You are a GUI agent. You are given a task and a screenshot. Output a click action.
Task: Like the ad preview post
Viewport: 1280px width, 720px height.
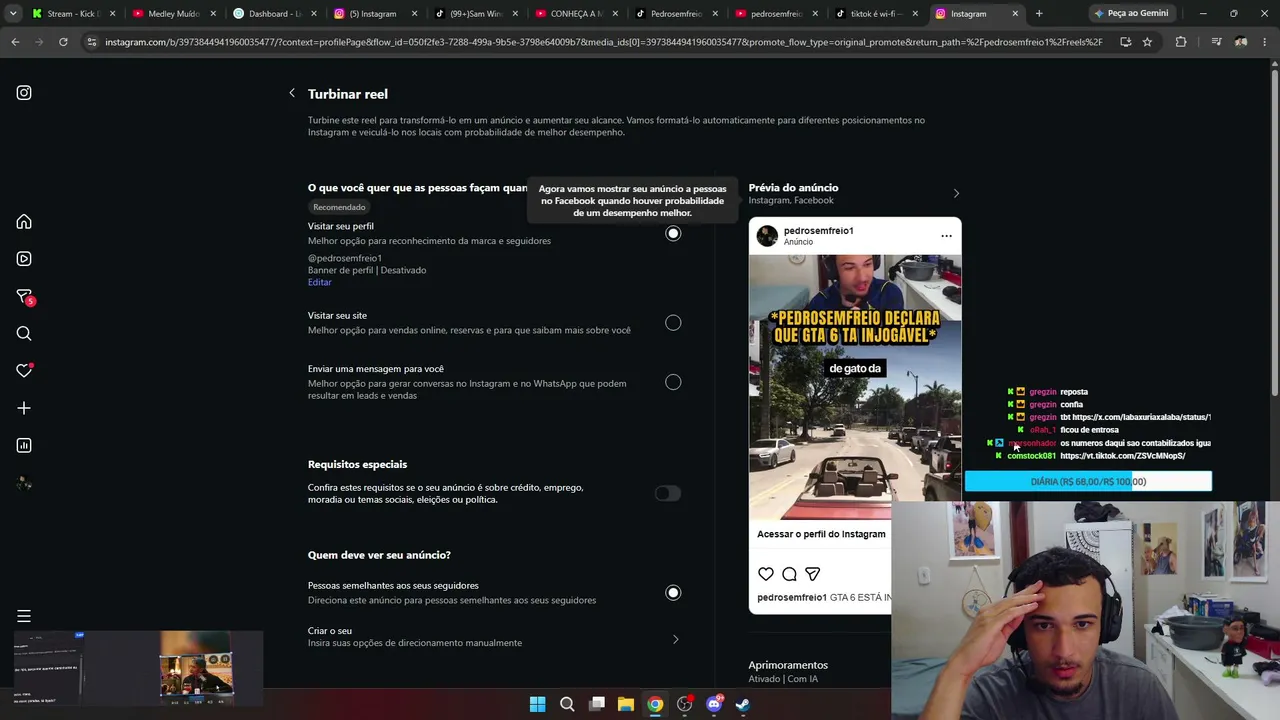(766, 574)
